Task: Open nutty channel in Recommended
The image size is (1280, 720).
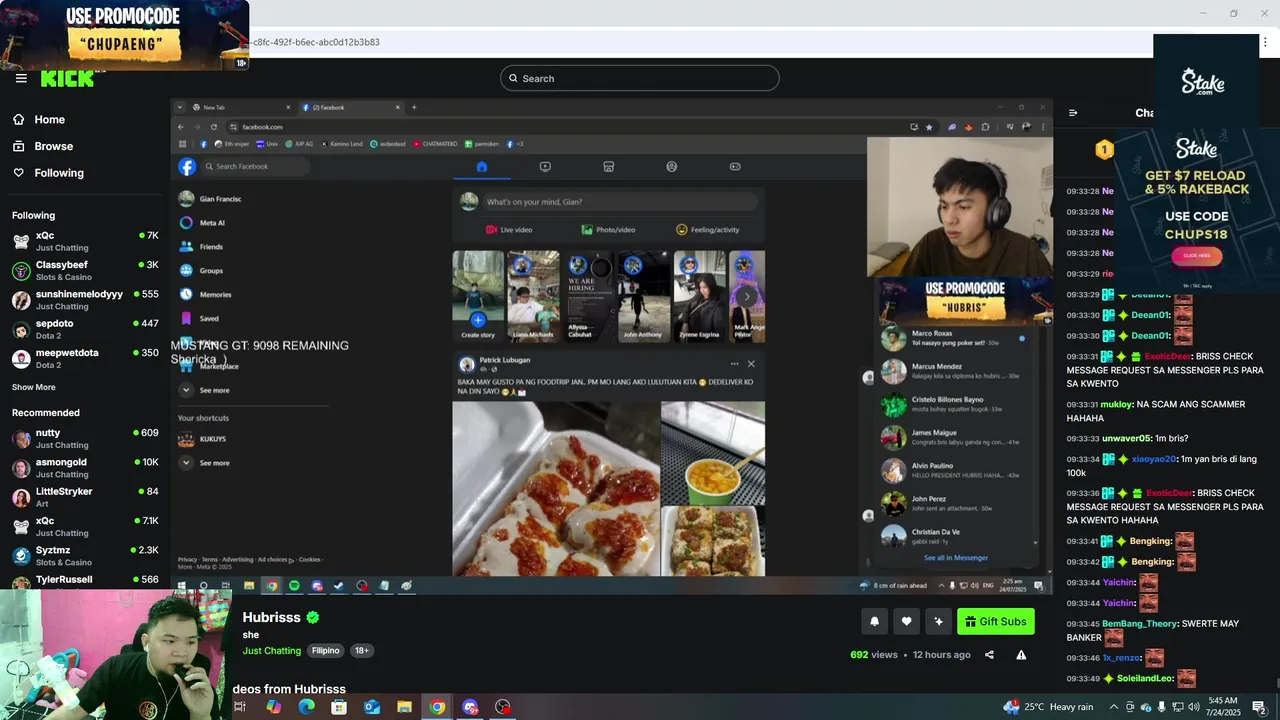Action: (x=84, y=438)
